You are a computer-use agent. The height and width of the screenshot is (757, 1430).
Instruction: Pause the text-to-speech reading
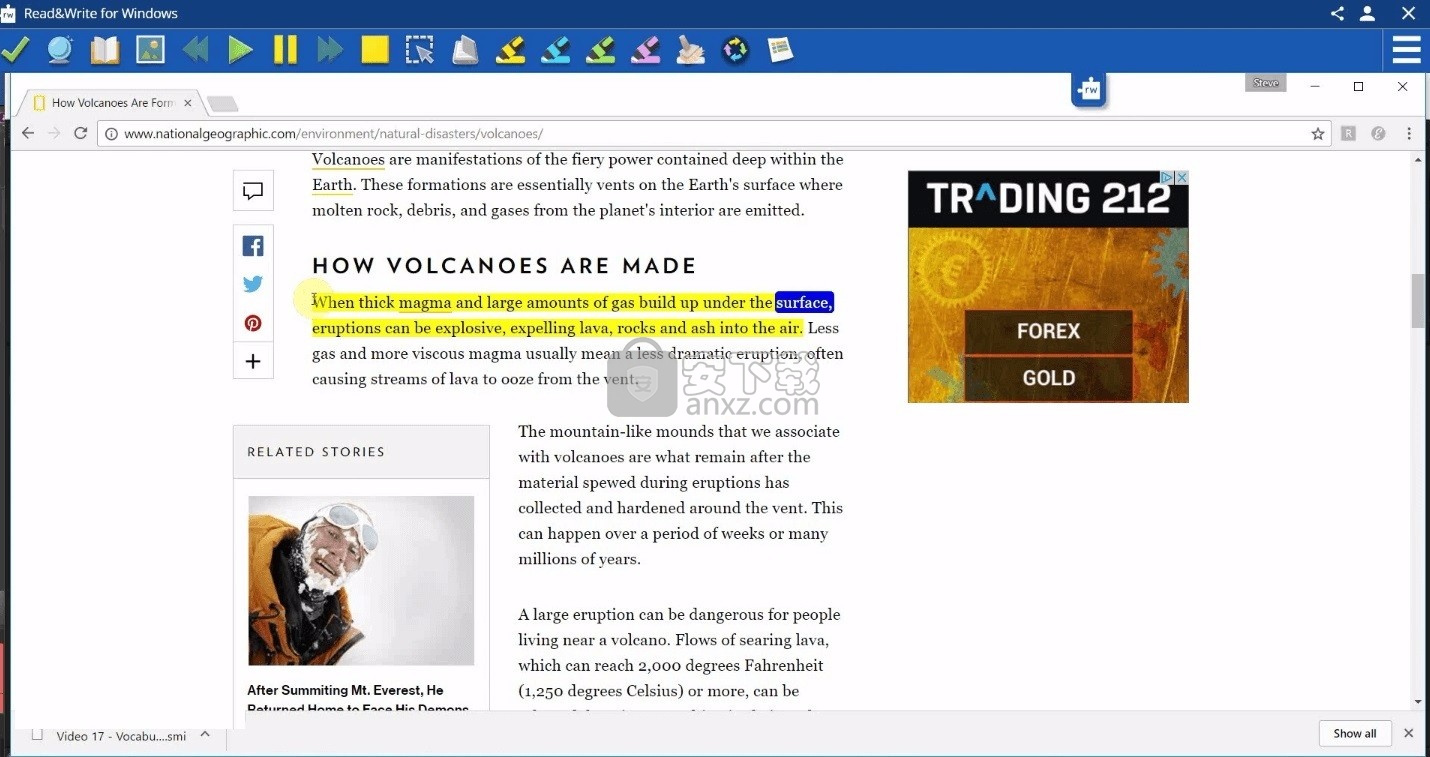point(285,49)
